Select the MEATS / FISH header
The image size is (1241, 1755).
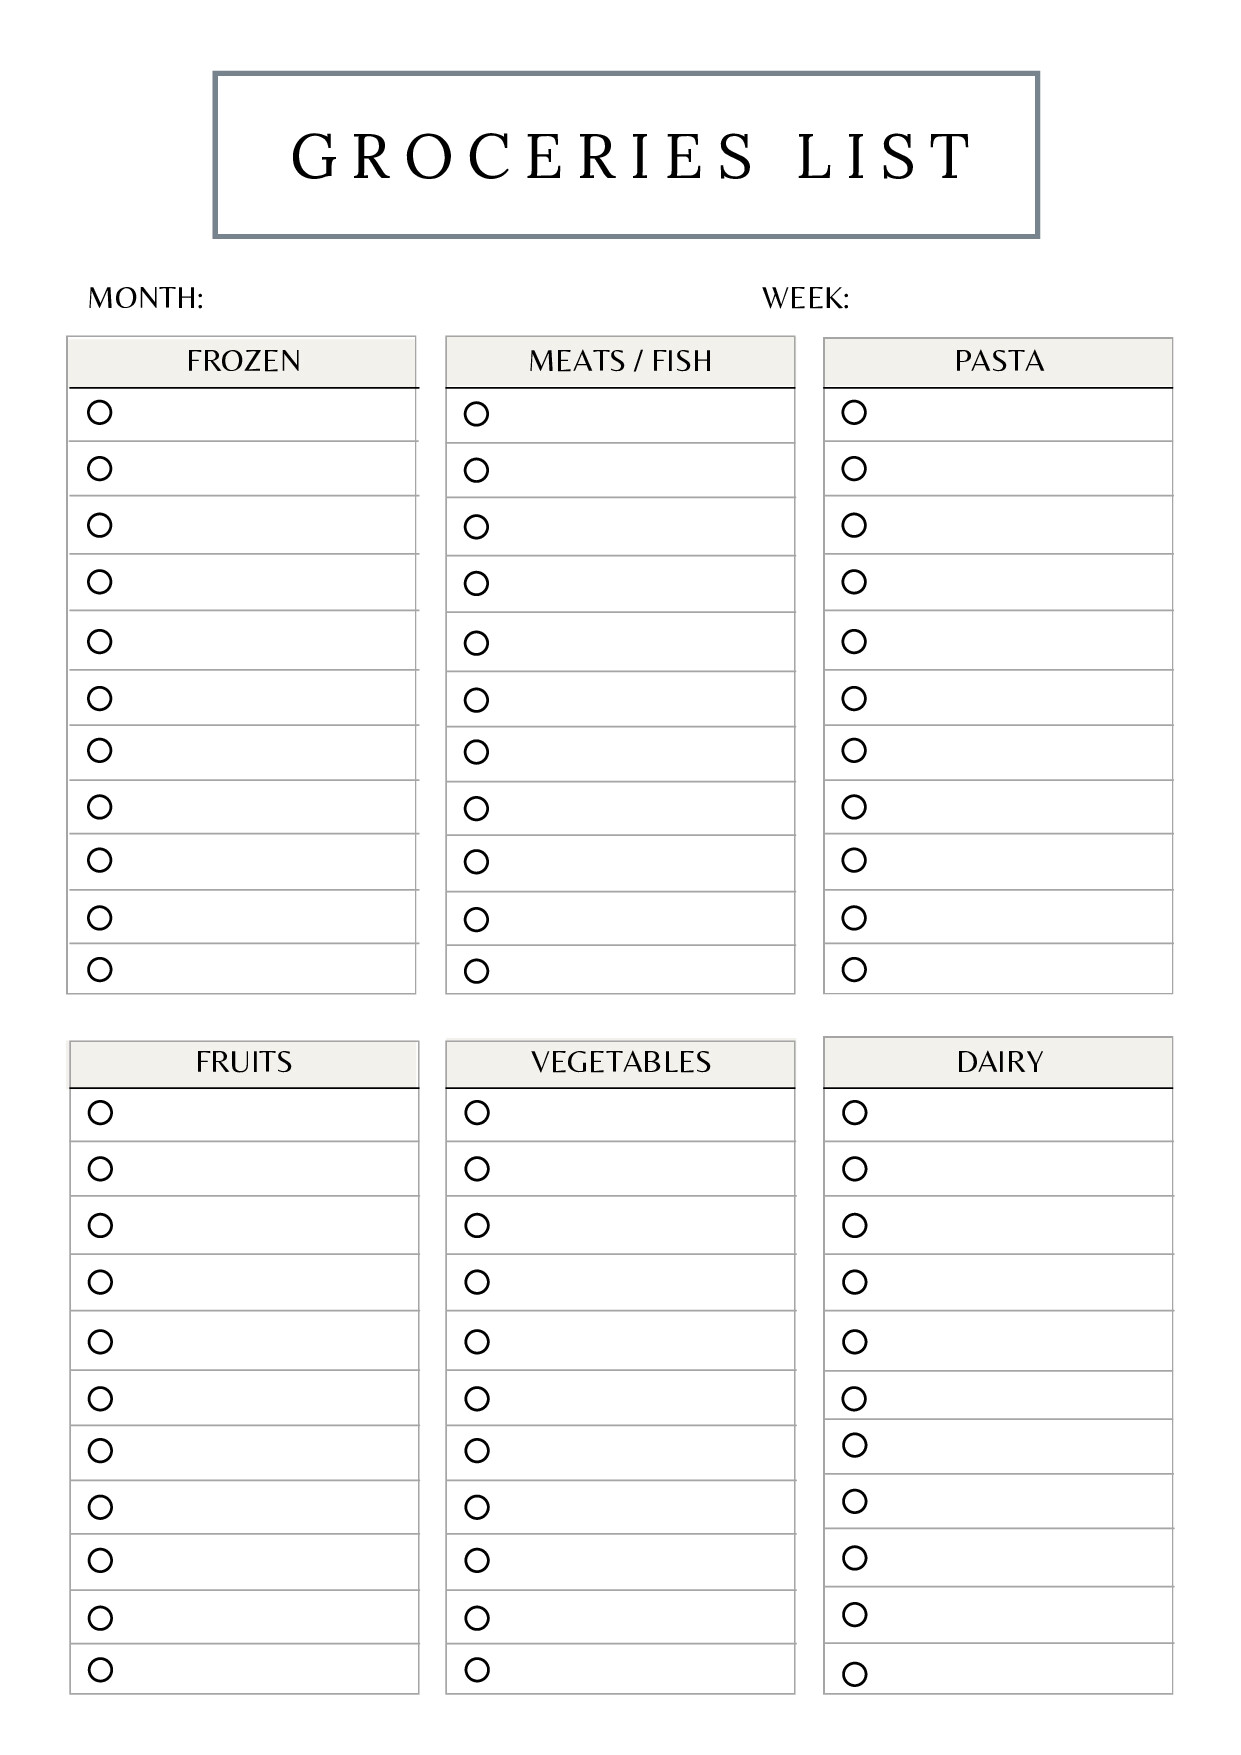620,361
